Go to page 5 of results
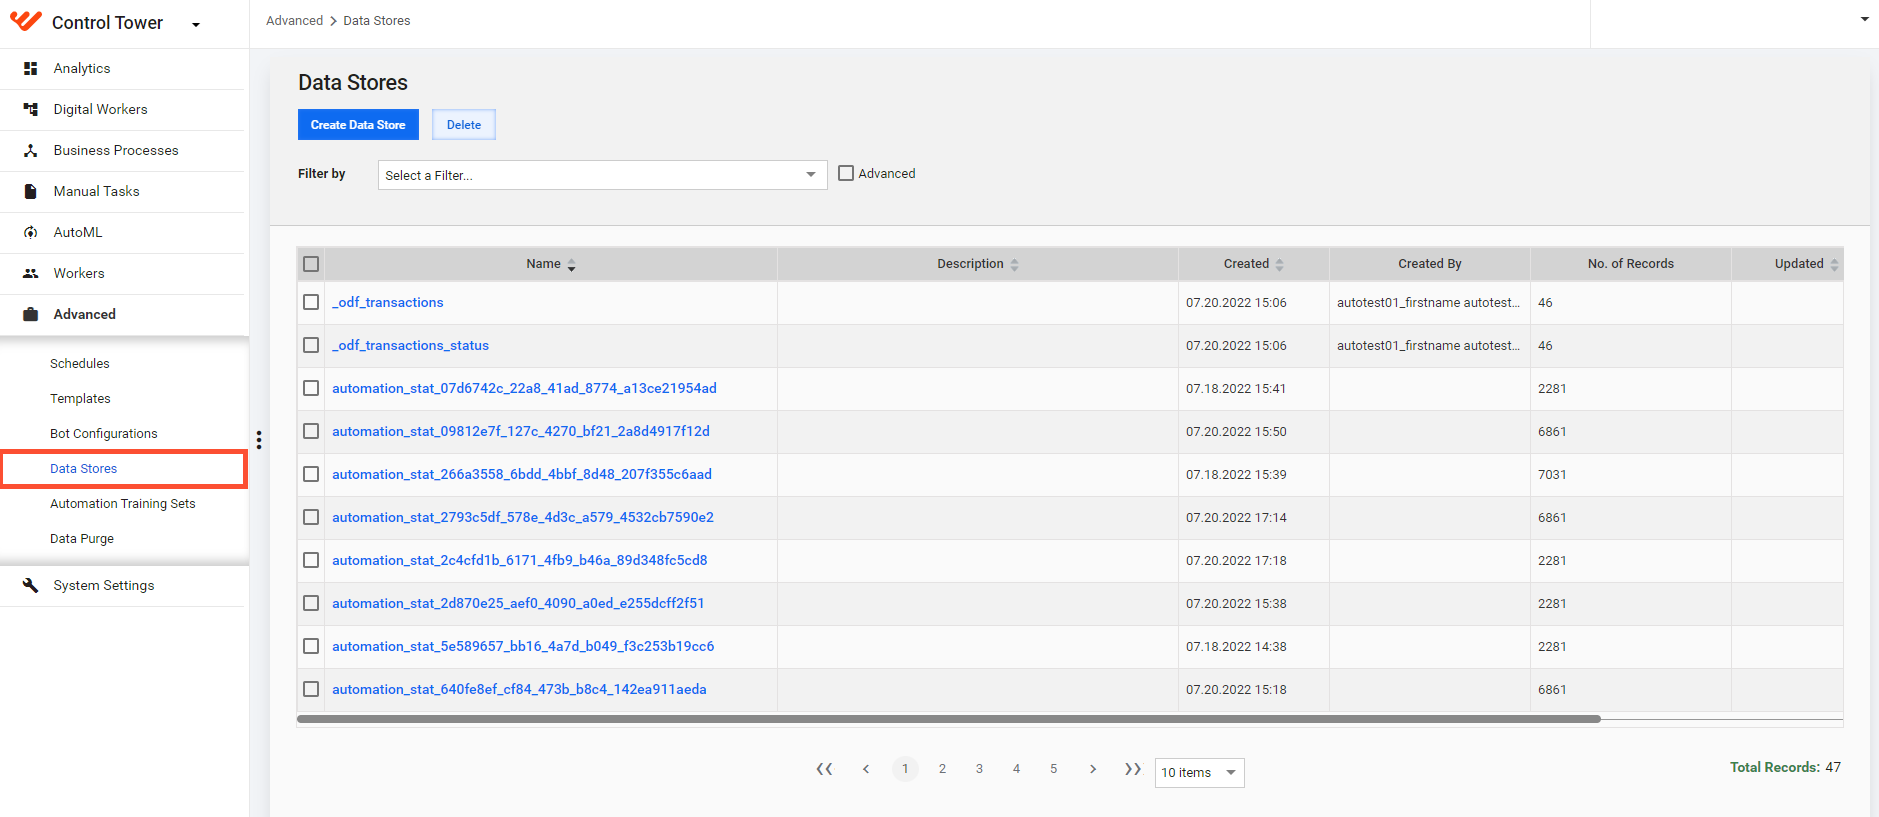The height and width of the screenshot is (817, 1879). [1053, 769]
